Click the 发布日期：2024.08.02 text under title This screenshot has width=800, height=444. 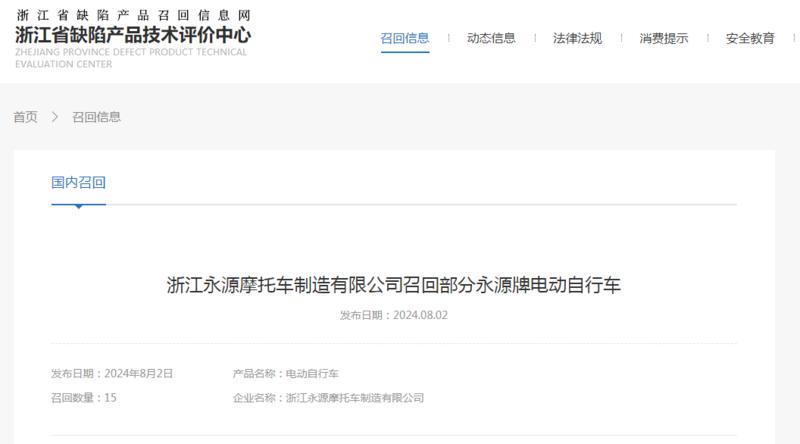pos(393,315)
